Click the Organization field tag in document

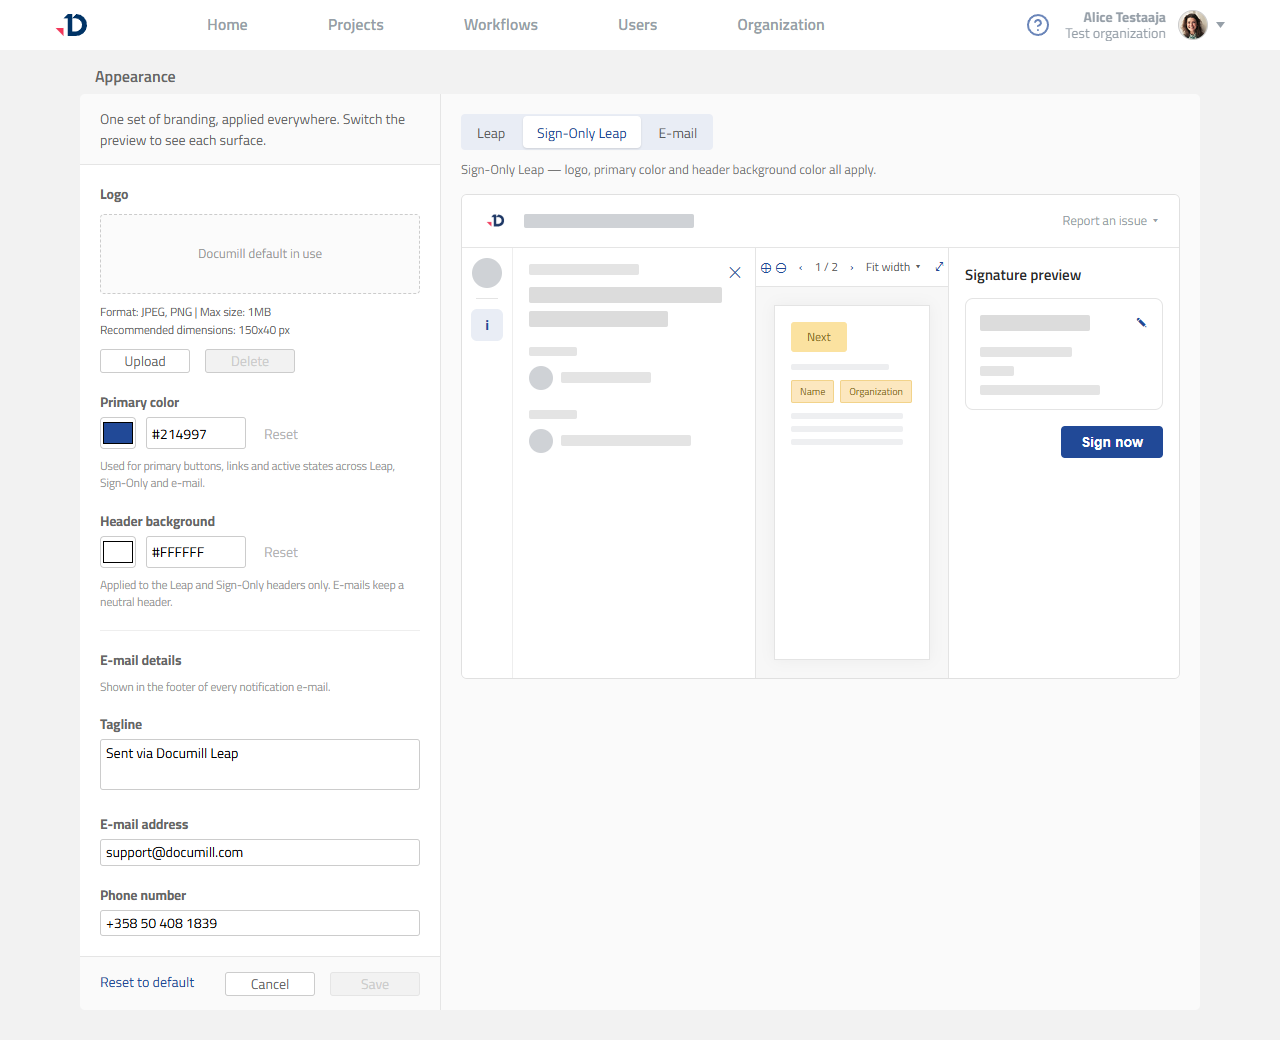[876, 392]
